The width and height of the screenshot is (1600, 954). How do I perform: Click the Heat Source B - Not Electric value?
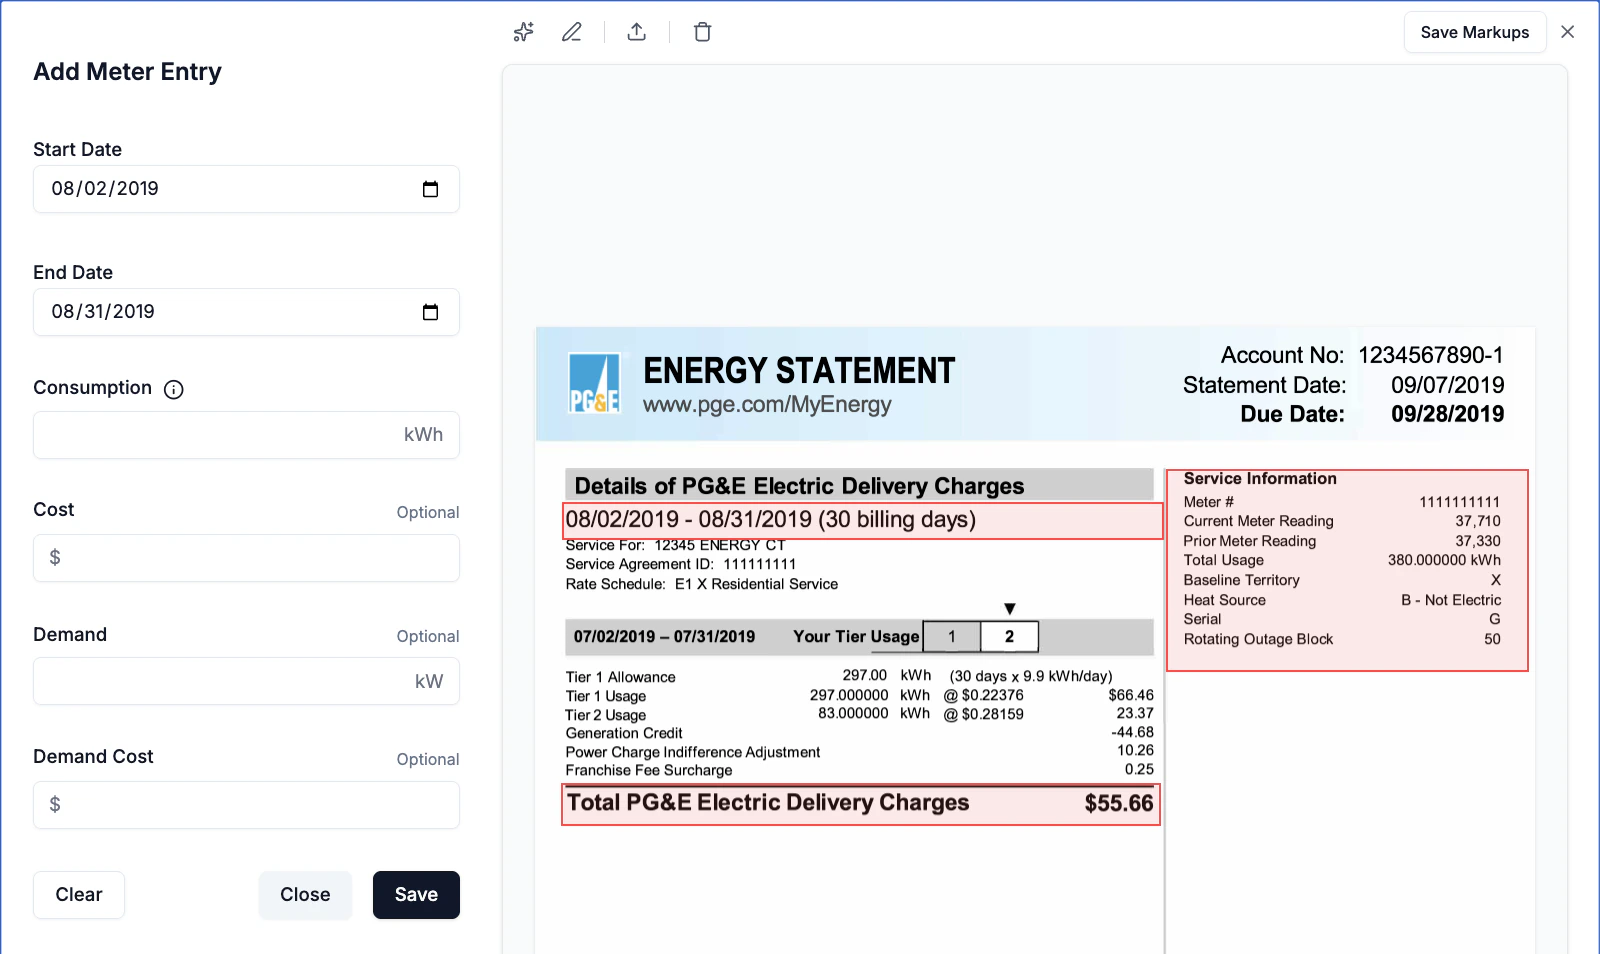click(x=1451, y=600)
